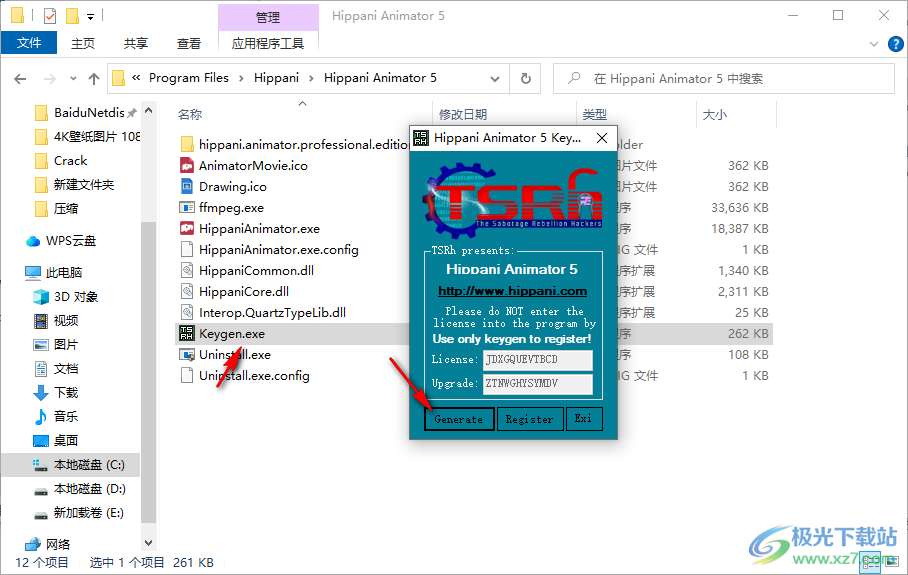The height and width of the screenshot is (575, 908).
Task: Click properties icon in quick access toolbar
Action: [x=50, y=16]
